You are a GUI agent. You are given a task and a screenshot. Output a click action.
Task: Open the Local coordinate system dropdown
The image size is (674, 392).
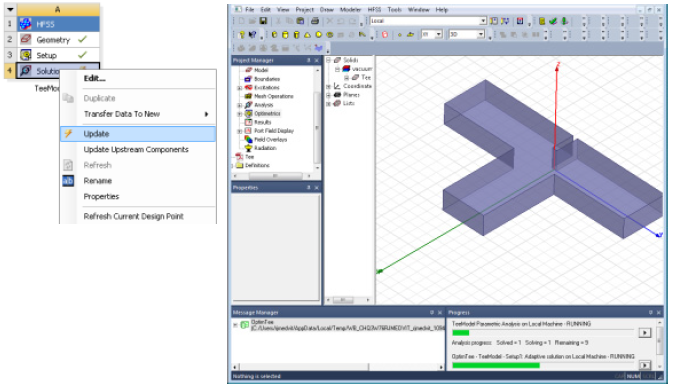click(483, 21)
